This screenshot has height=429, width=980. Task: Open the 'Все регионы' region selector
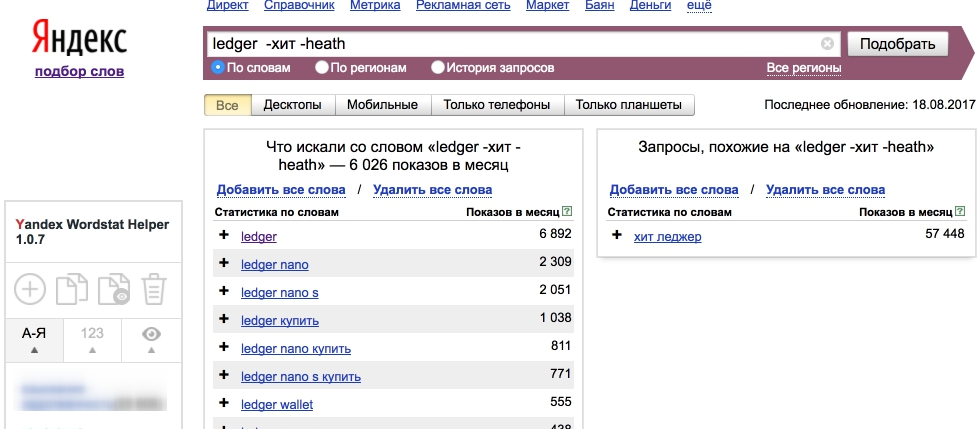tap(803, 68)
